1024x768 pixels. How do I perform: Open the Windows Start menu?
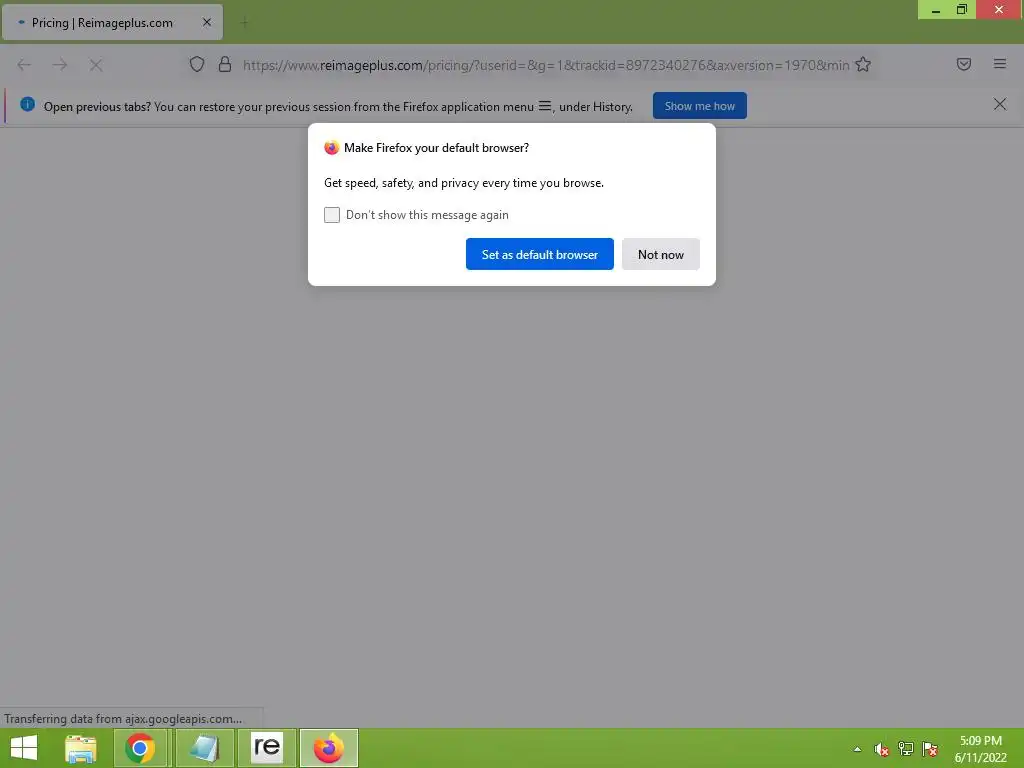(x=24, y=748)
